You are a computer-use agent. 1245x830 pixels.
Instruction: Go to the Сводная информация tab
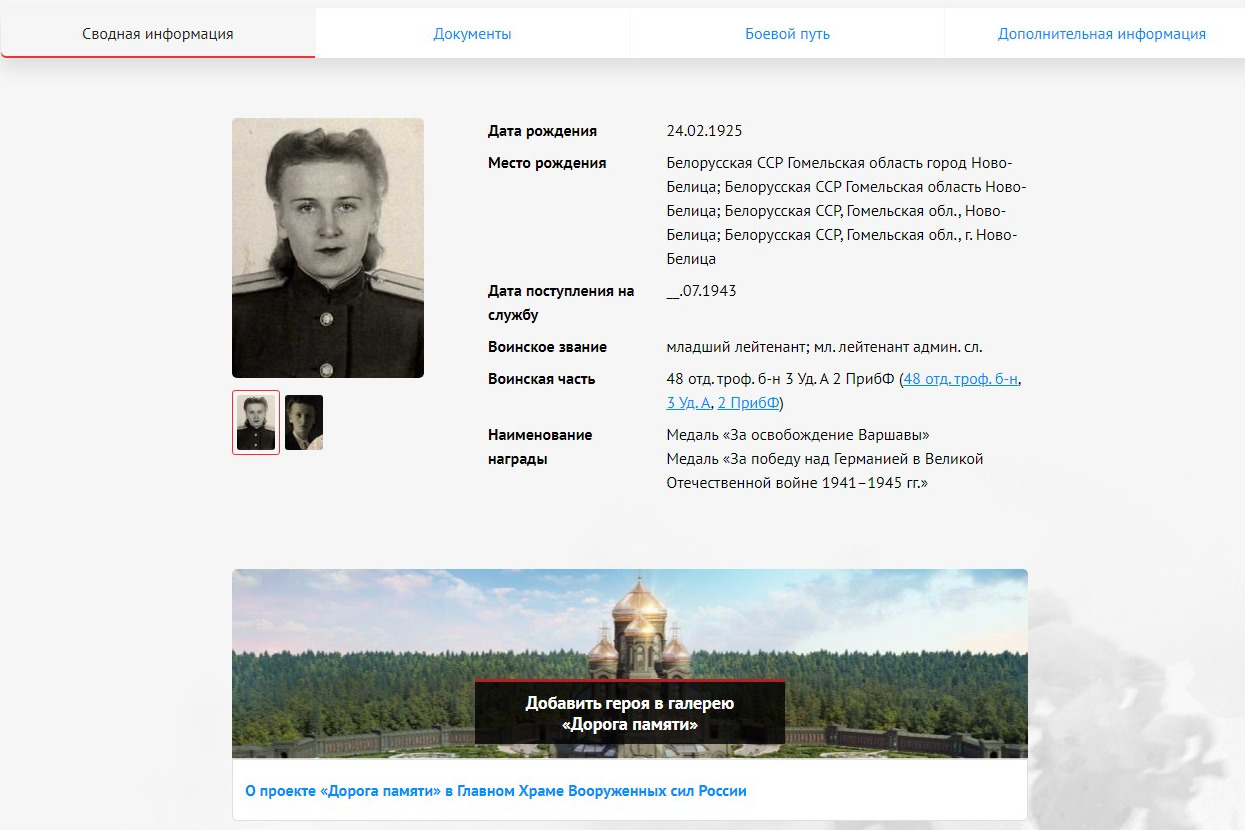pyautogui.click(x=158, y=34)
